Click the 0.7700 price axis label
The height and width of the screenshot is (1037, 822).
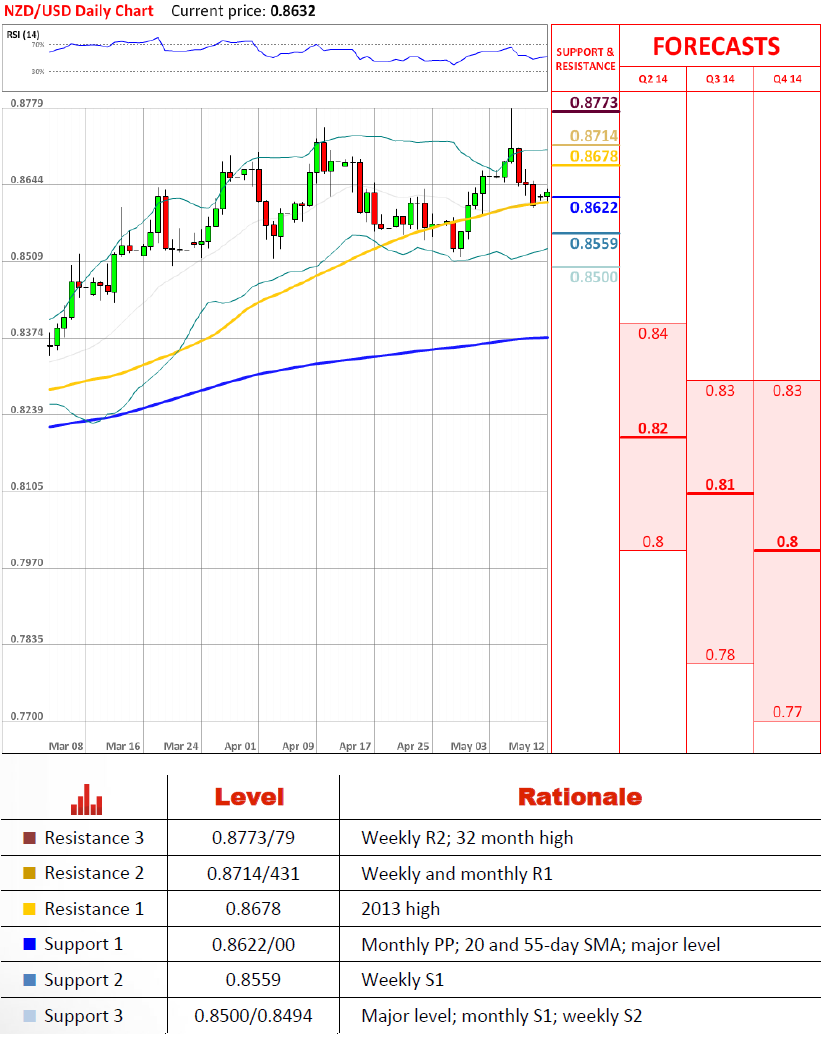pyautogui.click(x=26, y=716)
